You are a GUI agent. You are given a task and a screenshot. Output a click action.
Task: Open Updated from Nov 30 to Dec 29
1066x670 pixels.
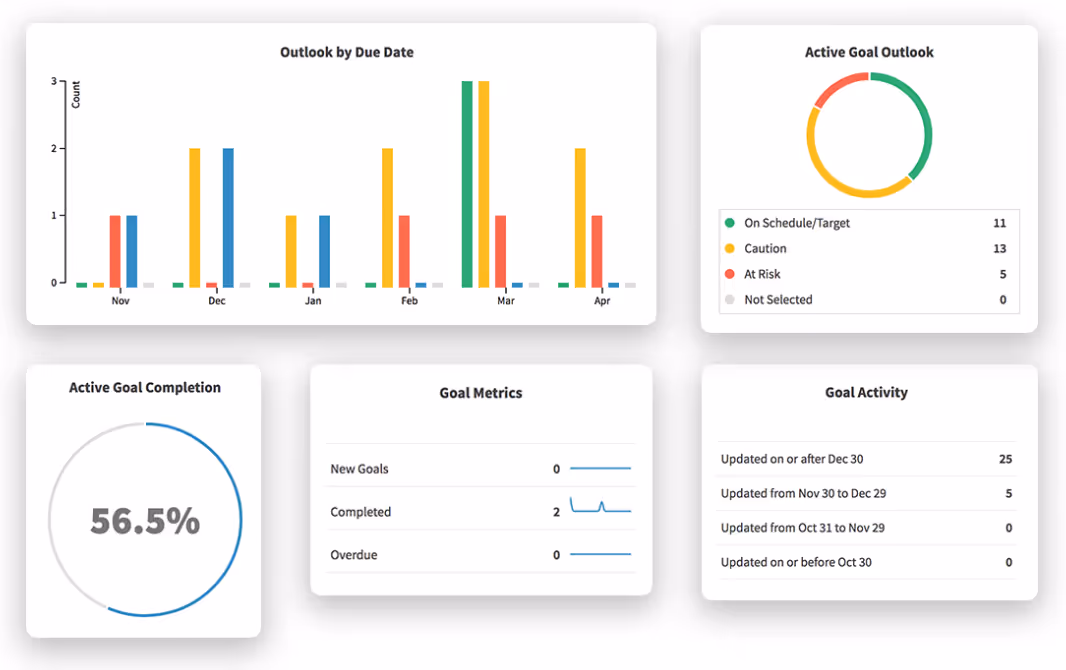coord(866,493)
